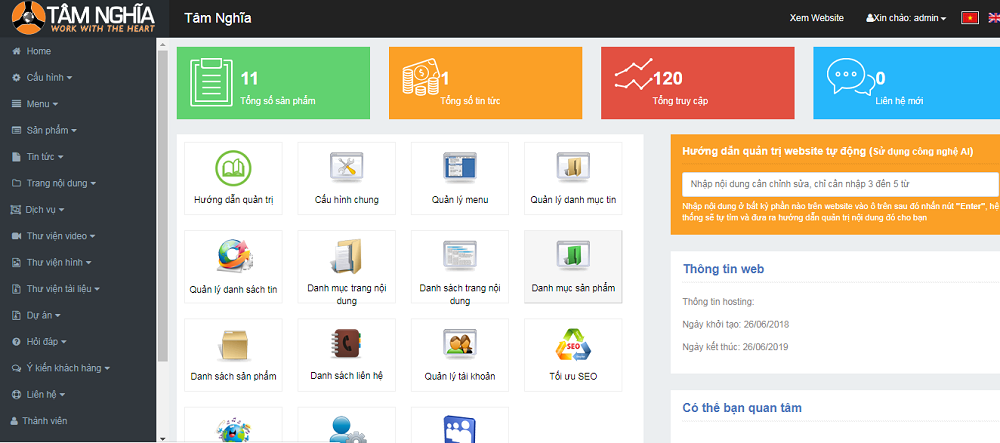Viewport: 1000px width, 443px height.
Task: Click the vertical scrollbar beside the sidebar
Action: tap(162, 204)
